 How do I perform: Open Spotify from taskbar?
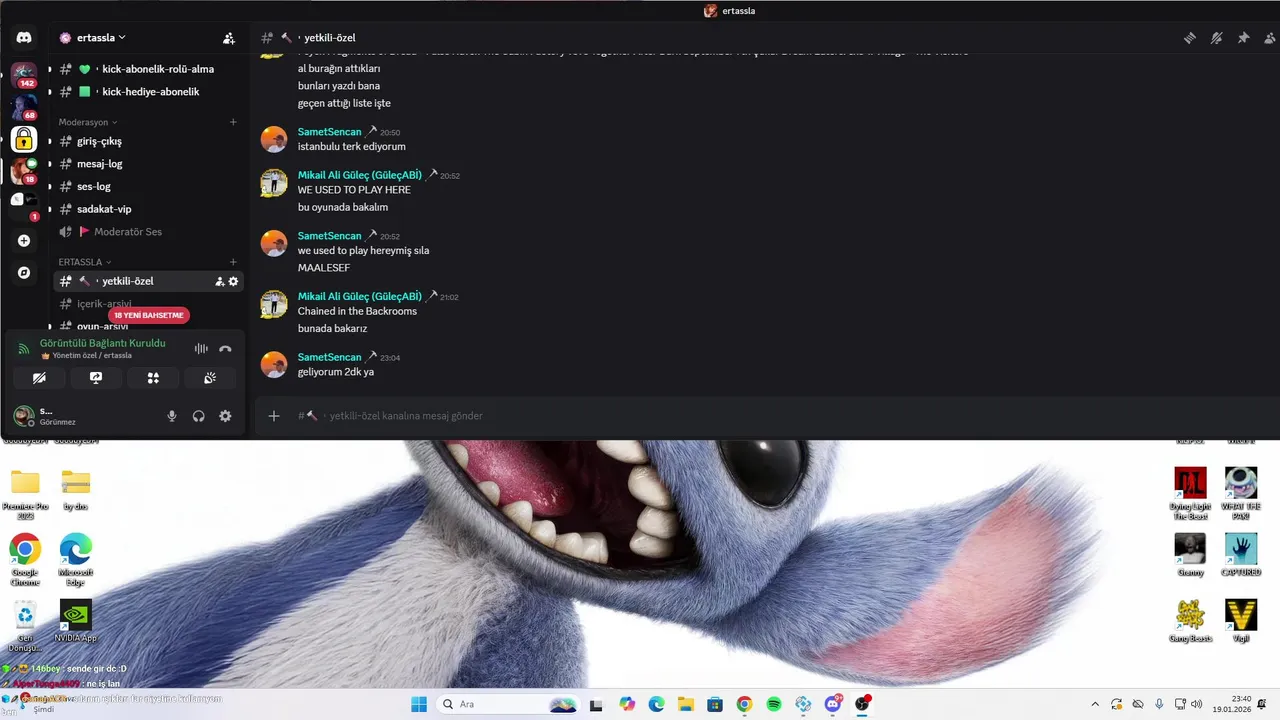774,704
